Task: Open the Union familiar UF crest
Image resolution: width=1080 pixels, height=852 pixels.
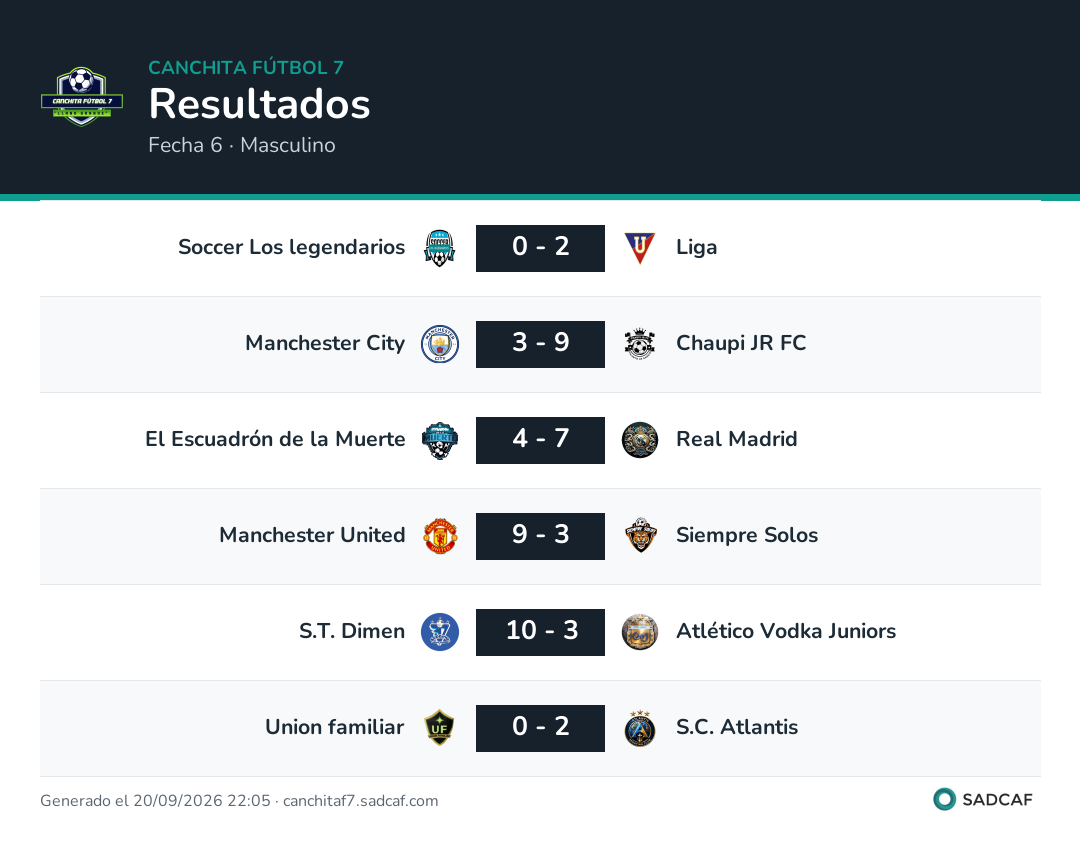Action: (x=439, y=727)
